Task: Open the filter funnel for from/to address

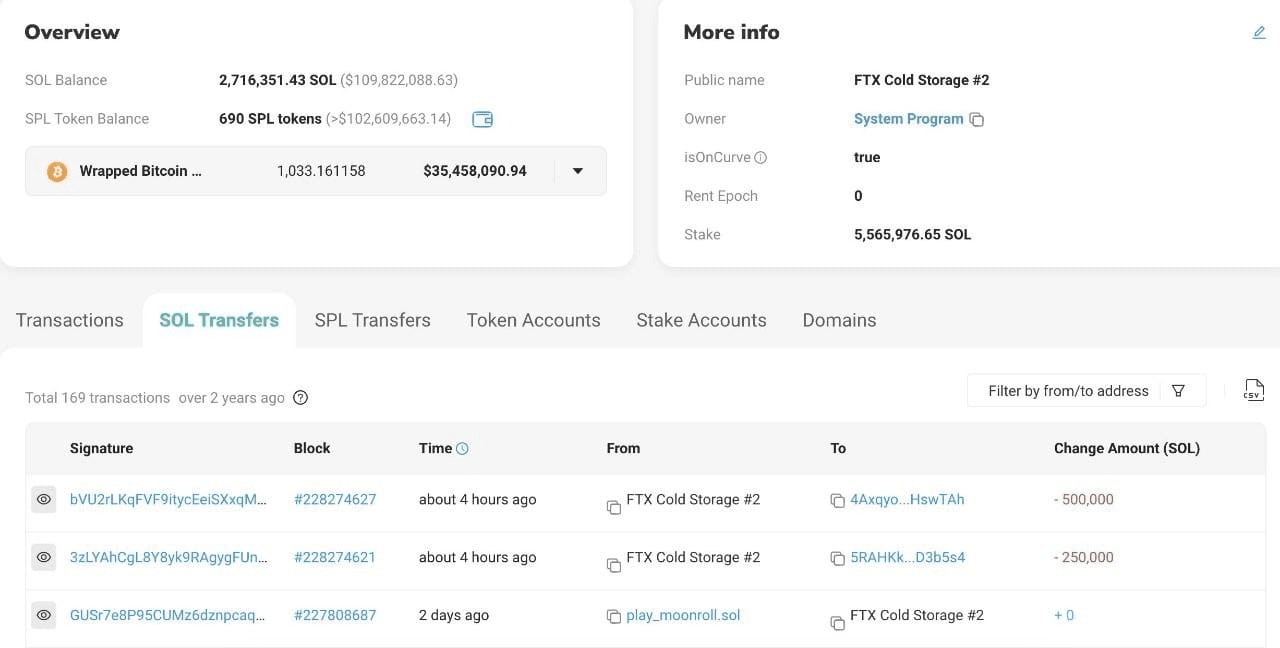Action: (1178, 391)
